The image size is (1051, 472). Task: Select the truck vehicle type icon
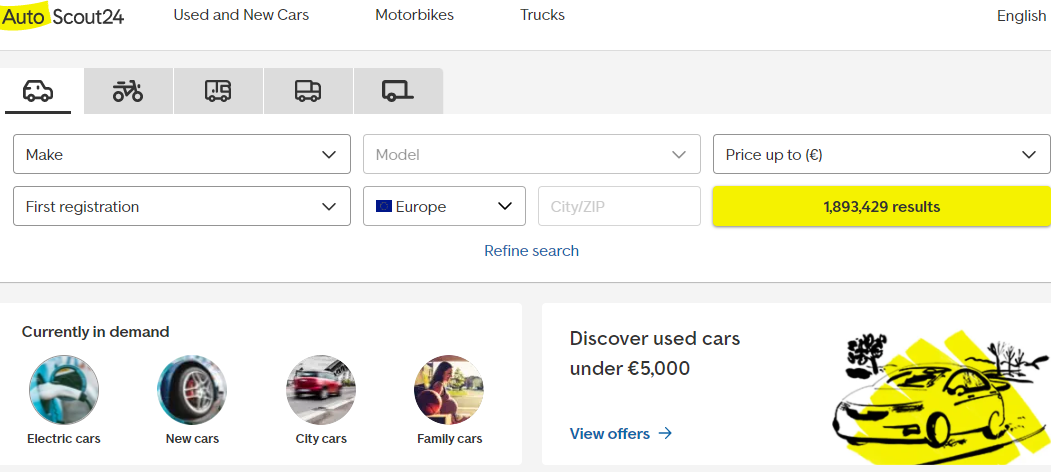tap(308, 92)
